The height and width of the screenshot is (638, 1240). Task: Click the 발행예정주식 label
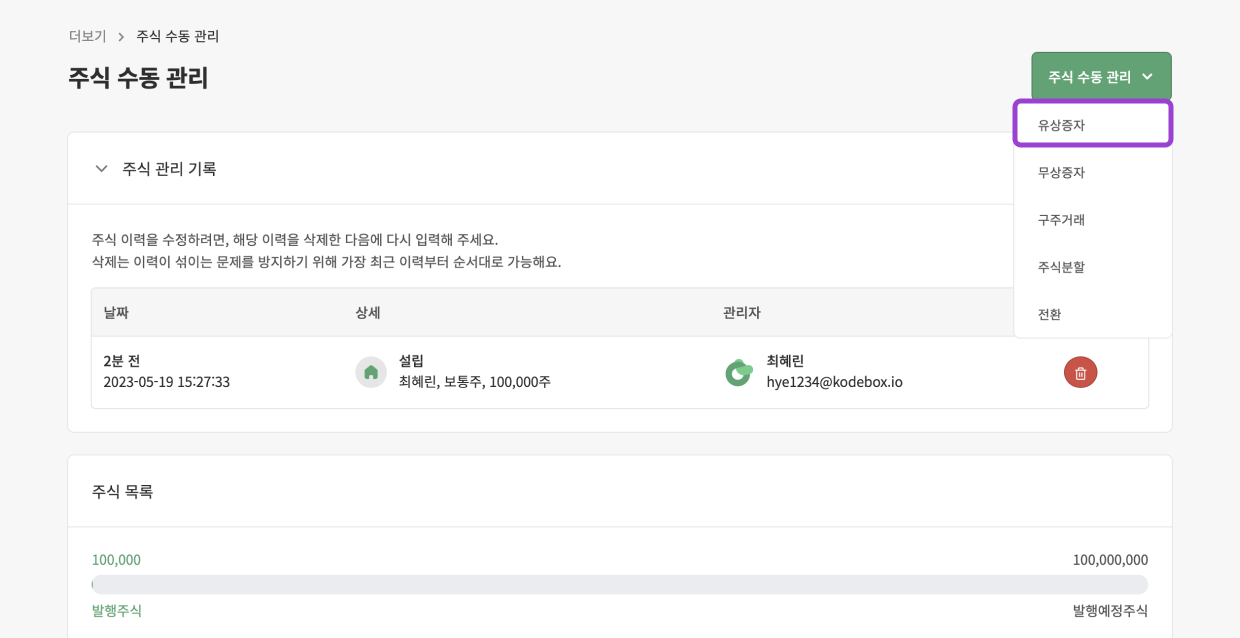[1110, 610]
